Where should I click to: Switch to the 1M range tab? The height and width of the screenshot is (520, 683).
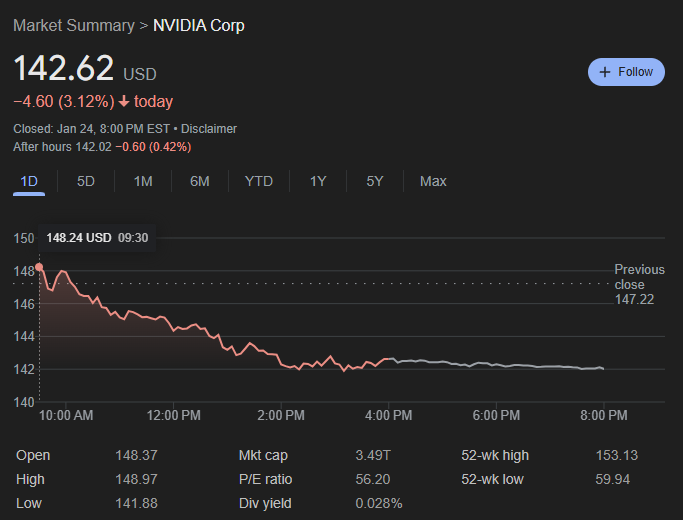(x=143, y=181)
